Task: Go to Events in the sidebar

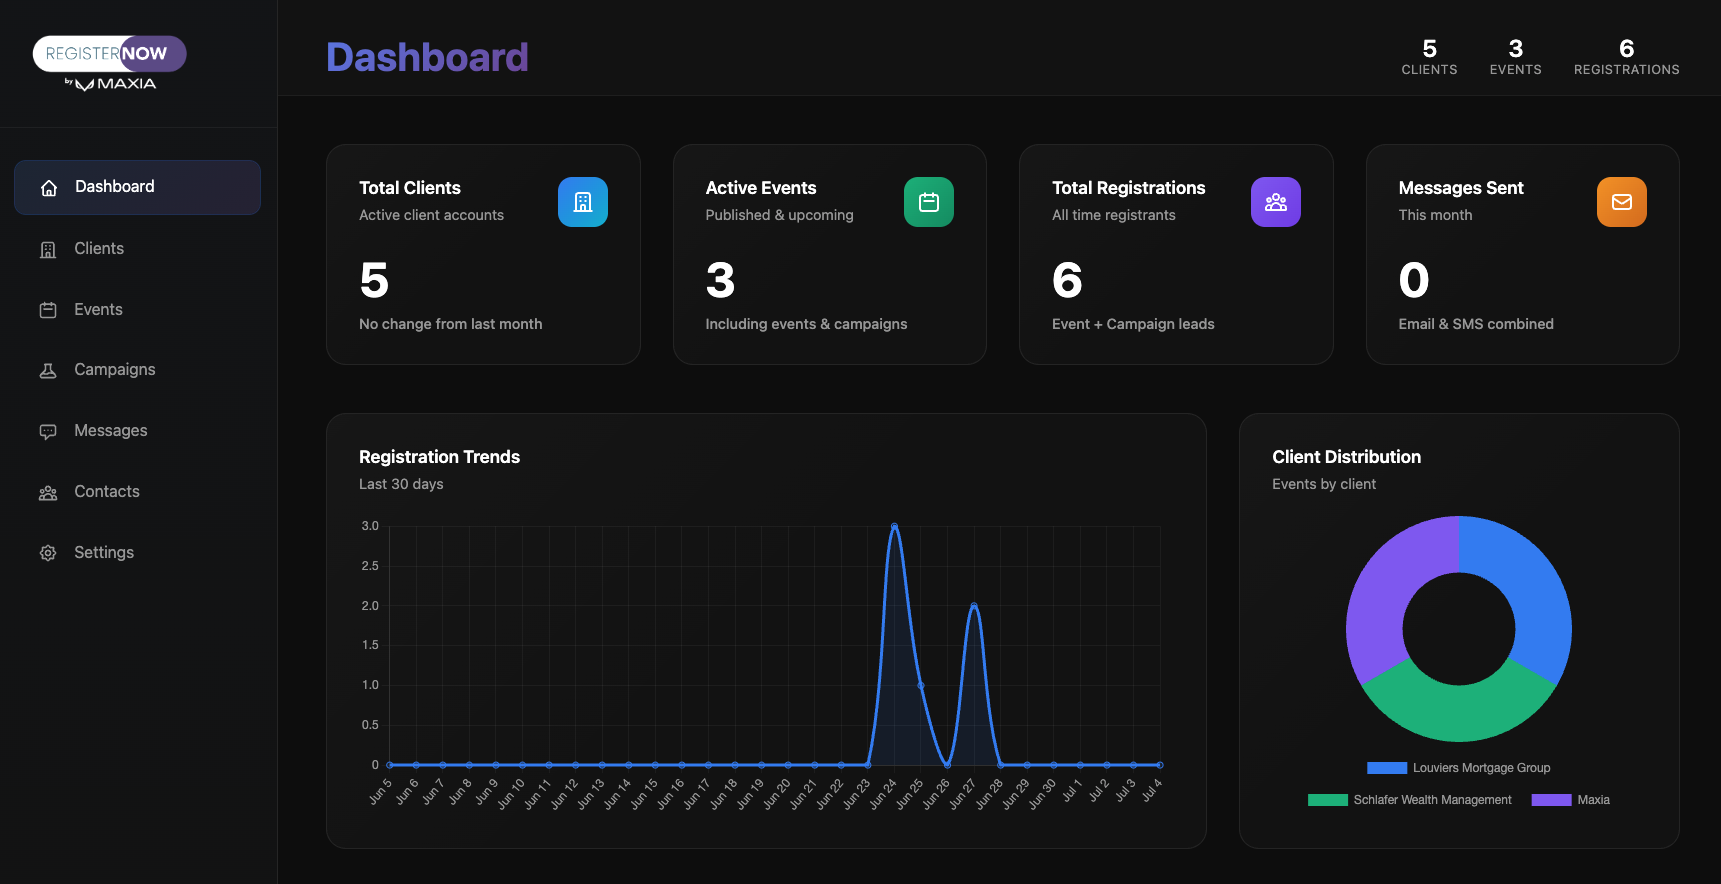Action: tap(98, 310)
